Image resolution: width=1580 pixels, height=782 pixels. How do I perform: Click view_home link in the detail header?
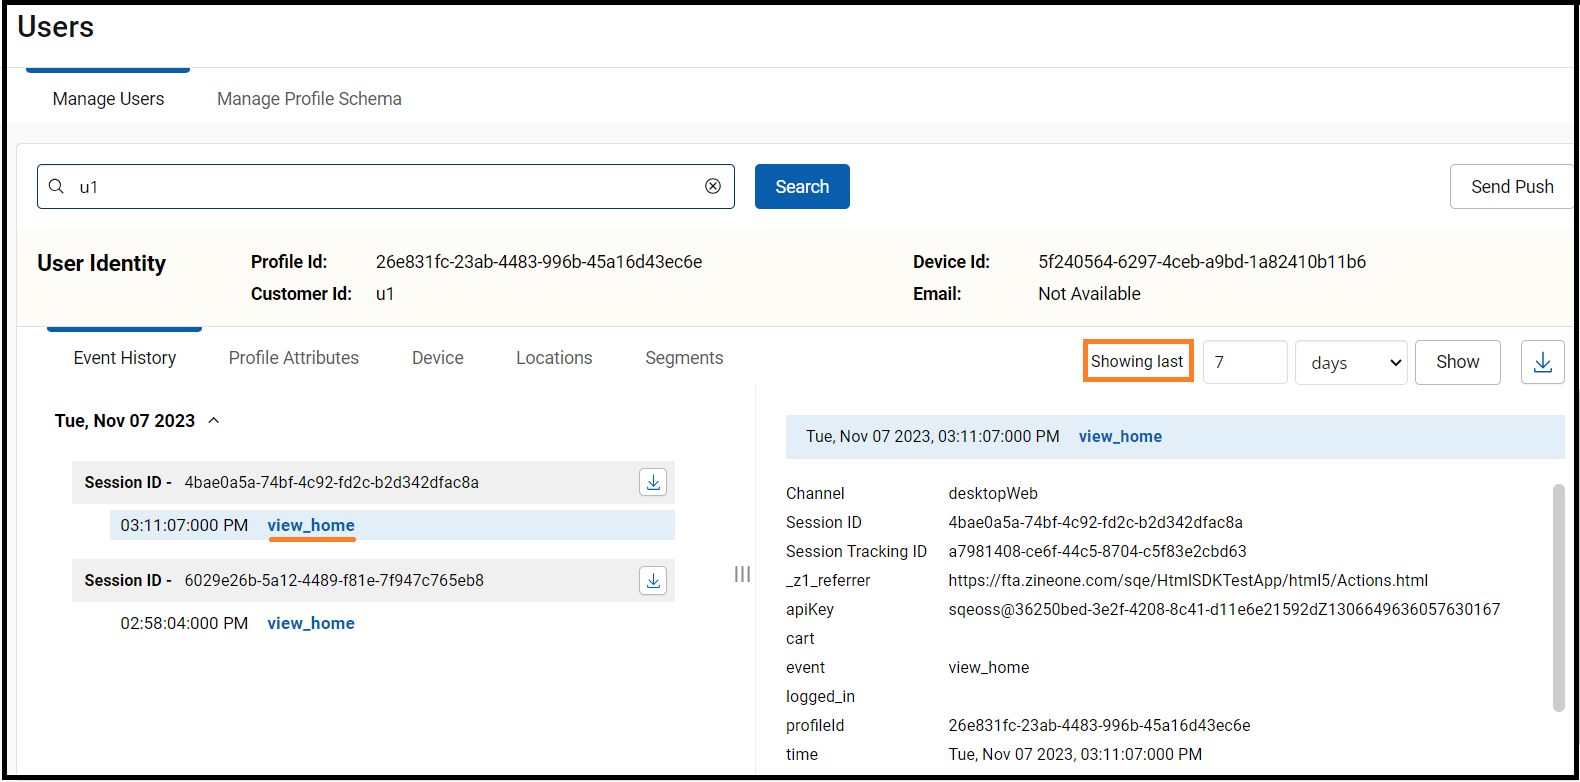click(1120, 437)
